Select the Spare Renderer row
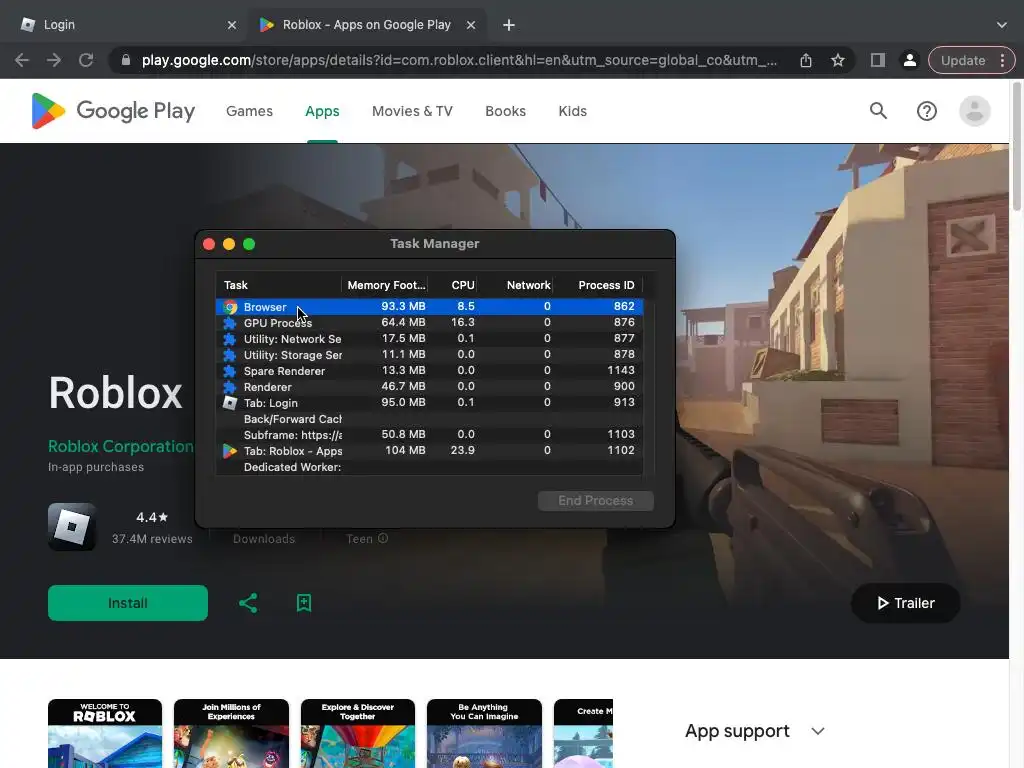The width and height of the screenshot is (1024, 768). tap(430, 370)
